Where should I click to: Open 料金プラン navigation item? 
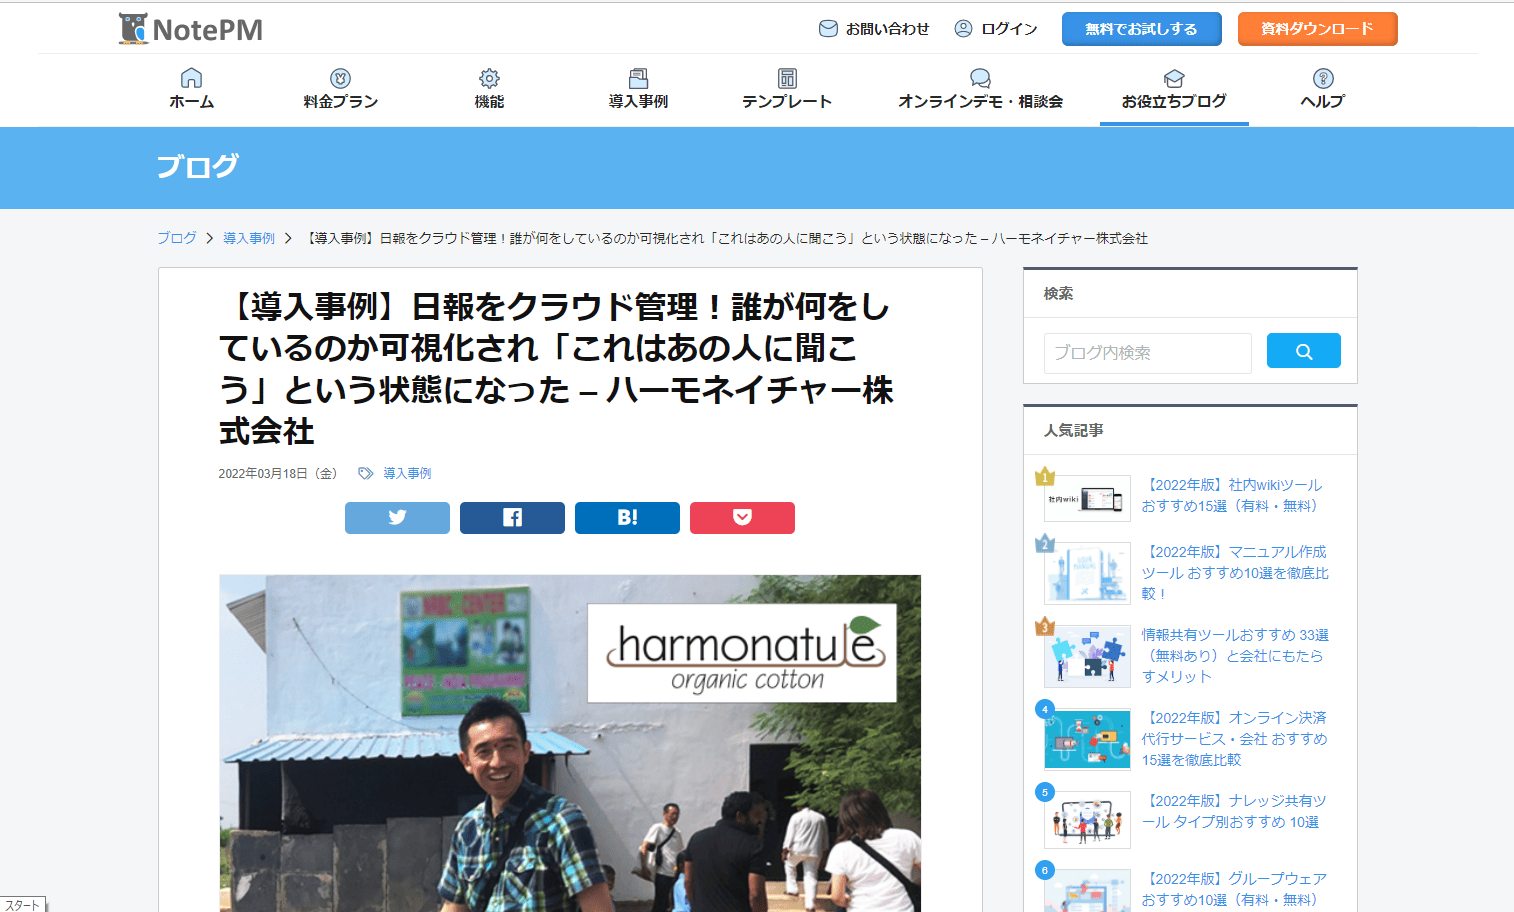(x=340, y=90)
